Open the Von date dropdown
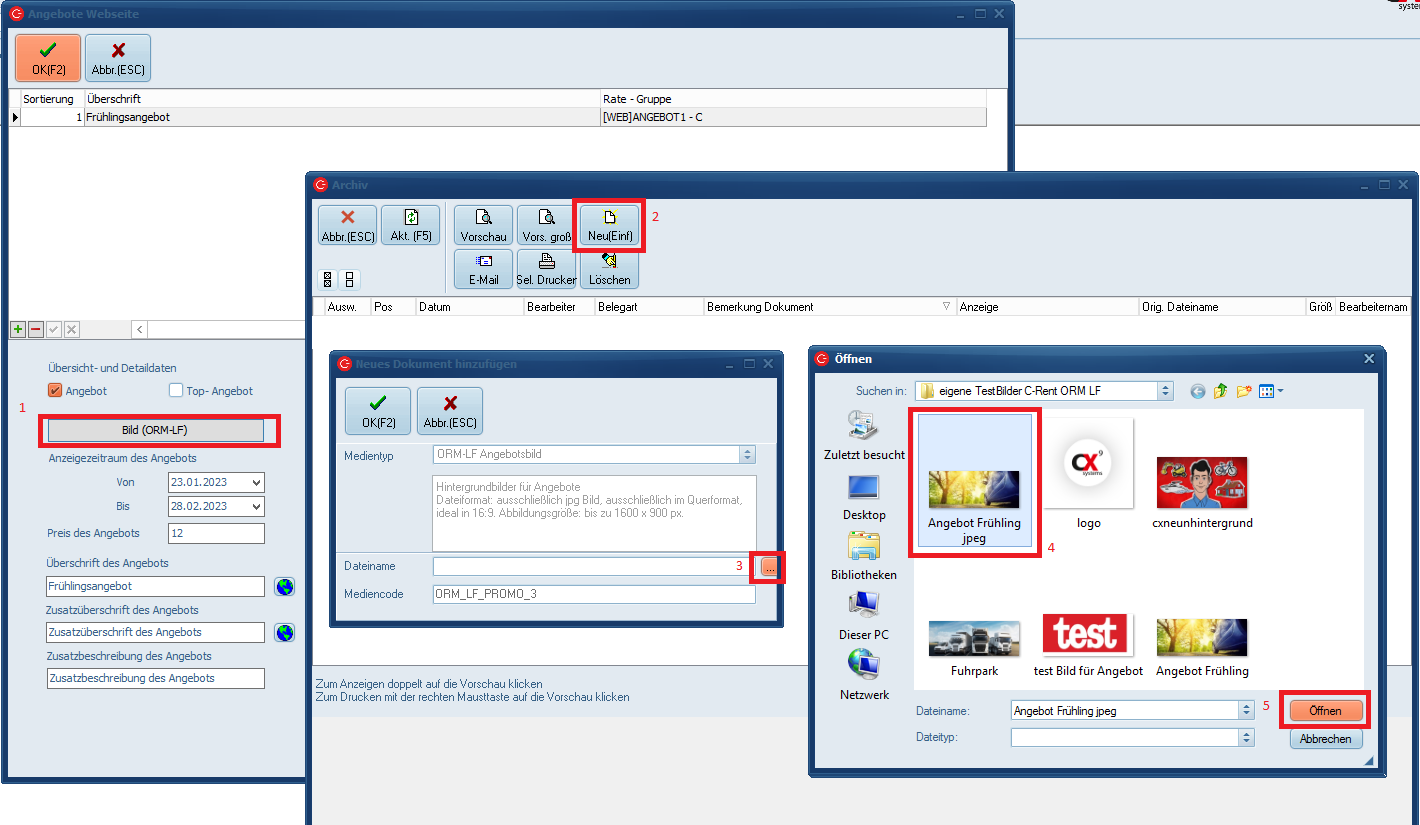This screenshot has width=1420, height=825. 257,482
